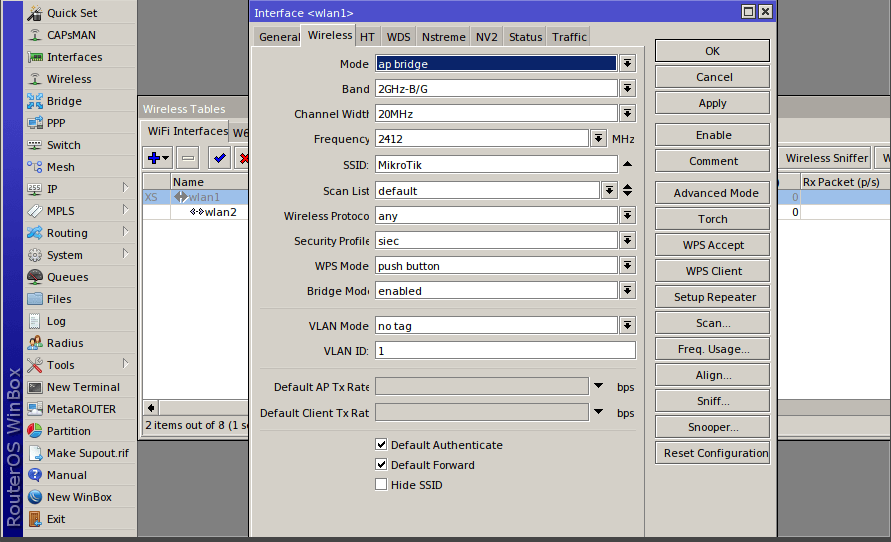This screenshot has width=891, height=542.
Task: Click Freq. Usage... button
Action: (712, 349)
